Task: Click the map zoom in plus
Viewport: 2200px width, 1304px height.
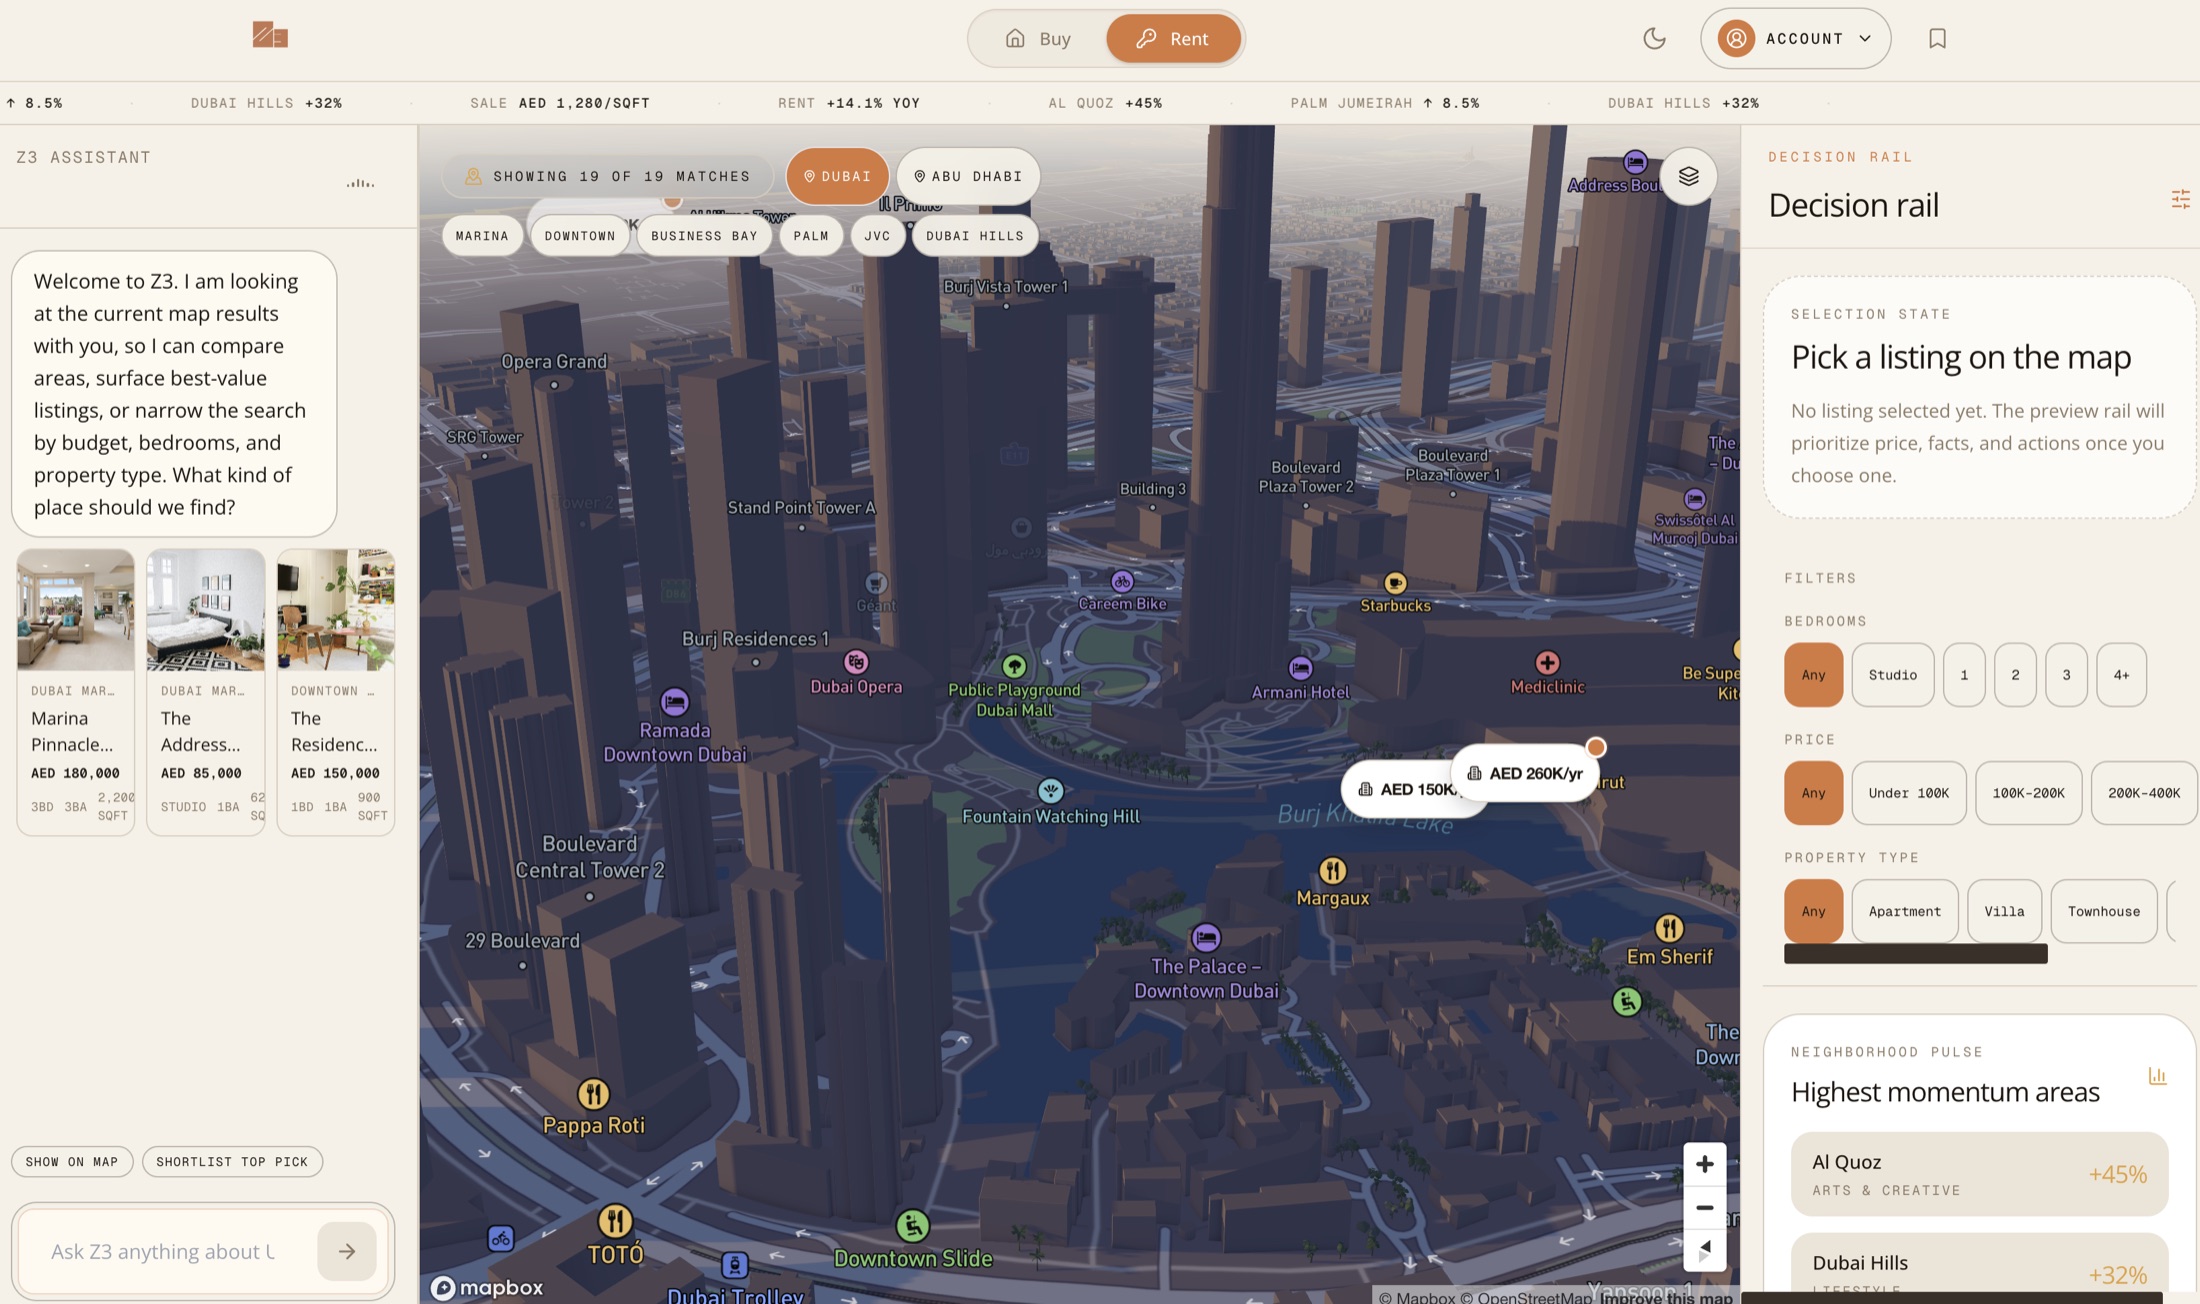Action: 1704,1164
